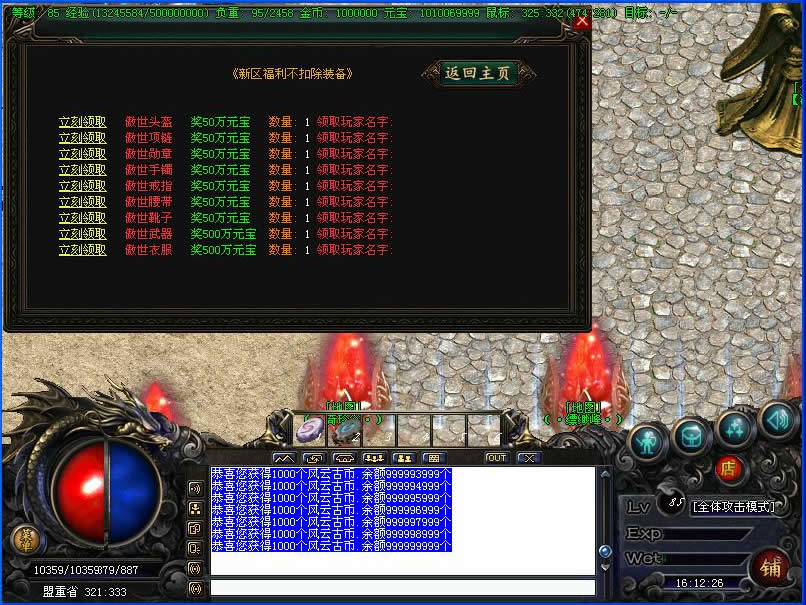Screen dimensions: 806x605
Task: Open the red 店 shop orb
Action: click(x=728, y=468)
